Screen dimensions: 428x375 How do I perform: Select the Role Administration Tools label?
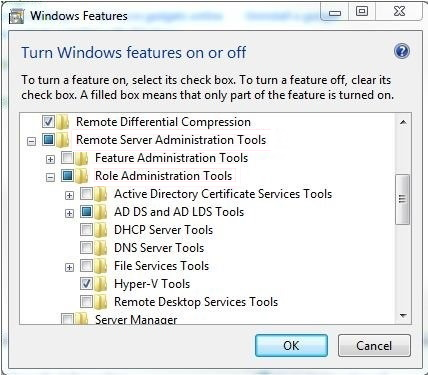(x=163, y=176)
